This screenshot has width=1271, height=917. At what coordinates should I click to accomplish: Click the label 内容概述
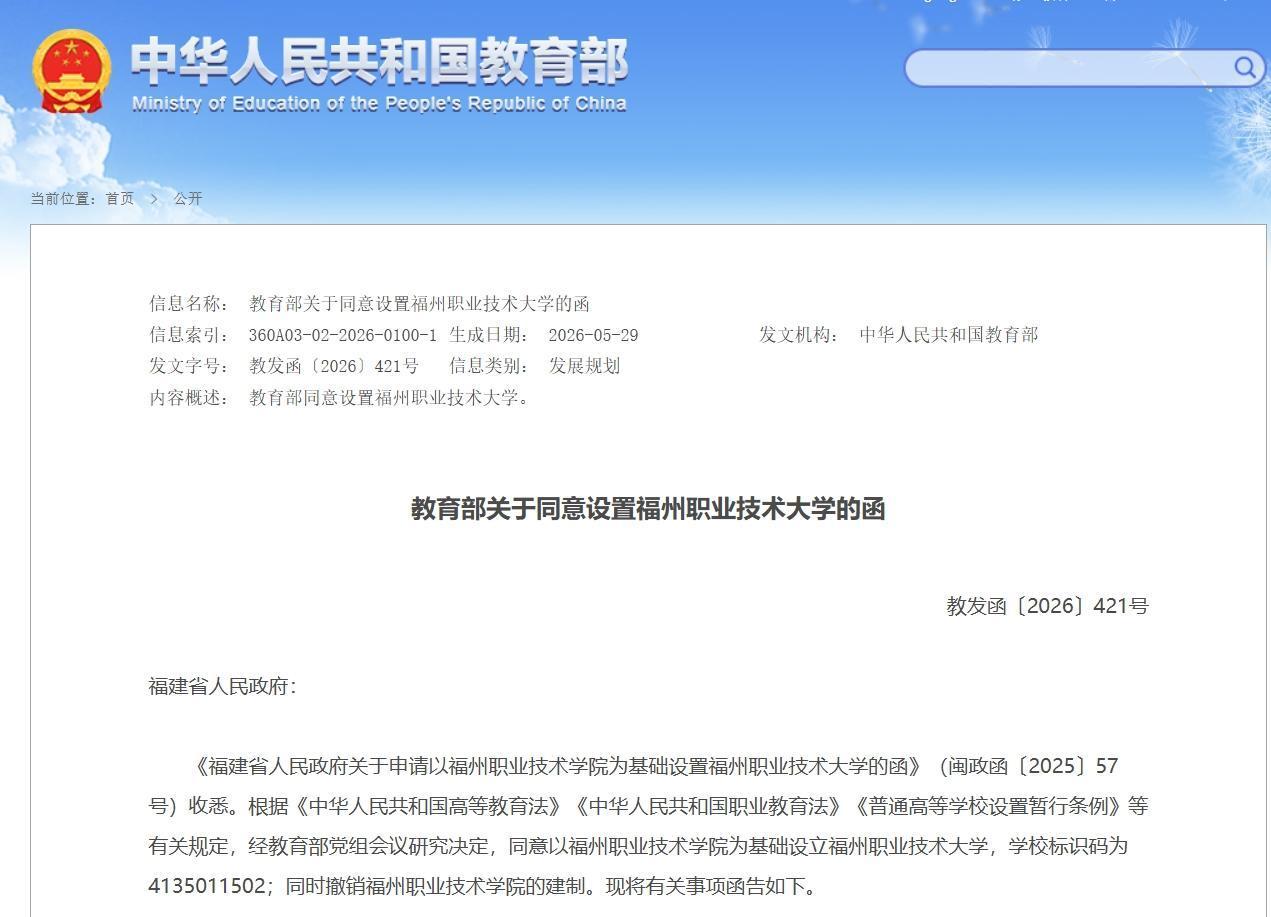pos(189,397)
